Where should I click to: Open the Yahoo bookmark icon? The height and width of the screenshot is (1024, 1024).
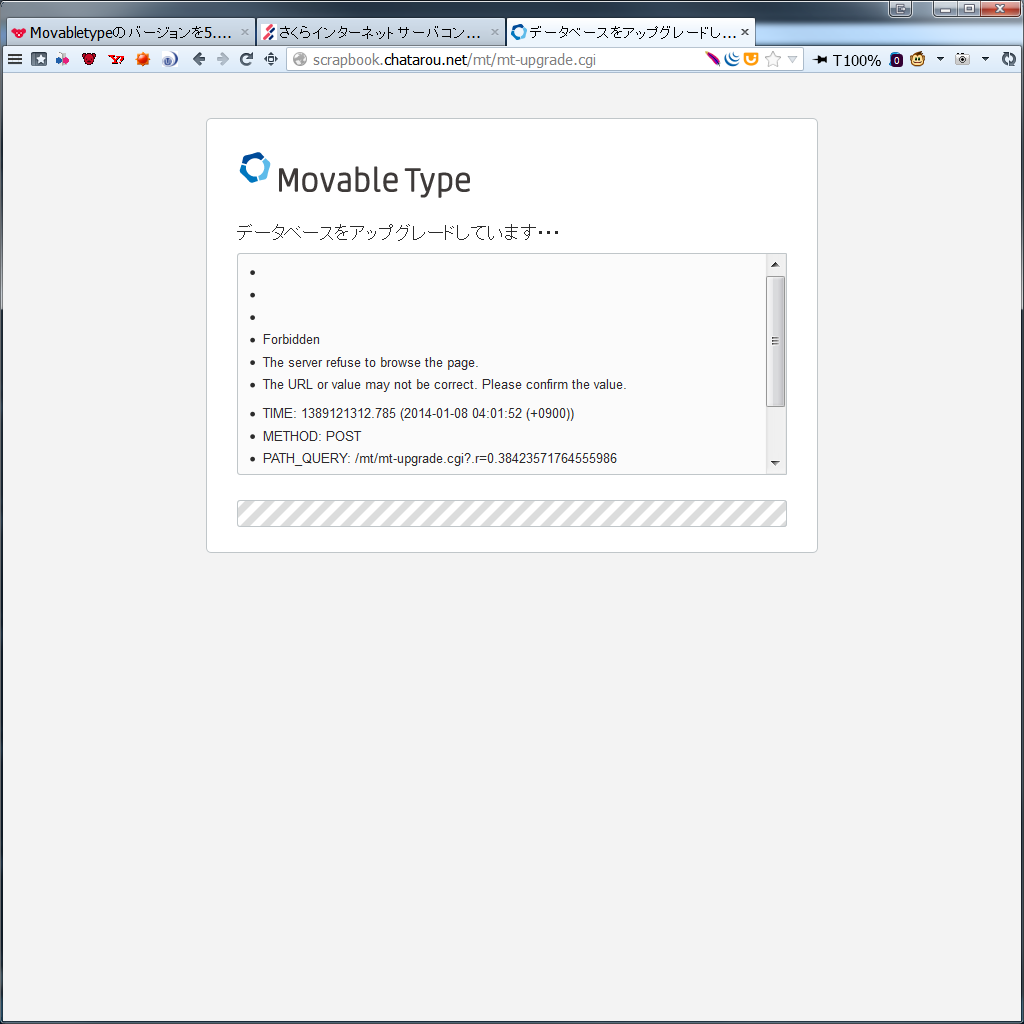pos(116,59)
